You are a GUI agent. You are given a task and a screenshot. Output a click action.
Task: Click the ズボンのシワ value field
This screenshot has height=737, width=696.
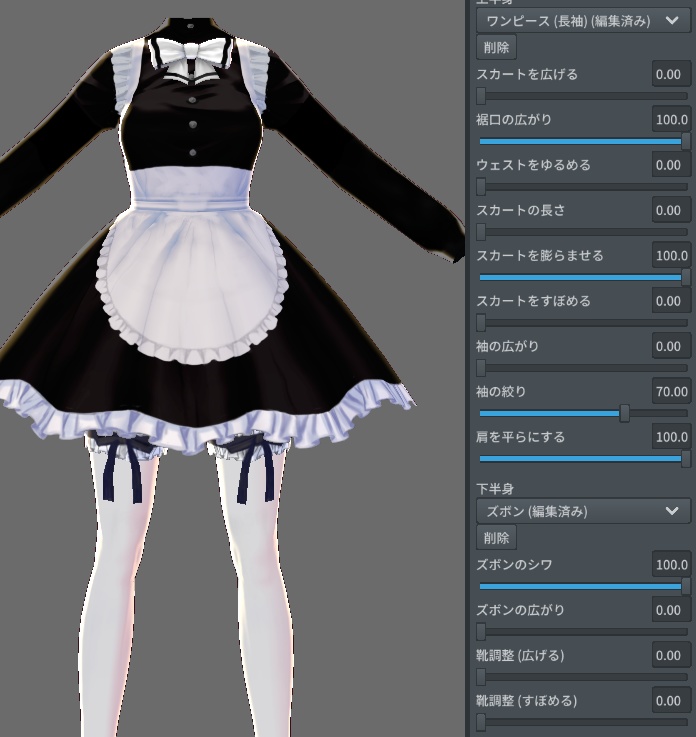(671, 565)
